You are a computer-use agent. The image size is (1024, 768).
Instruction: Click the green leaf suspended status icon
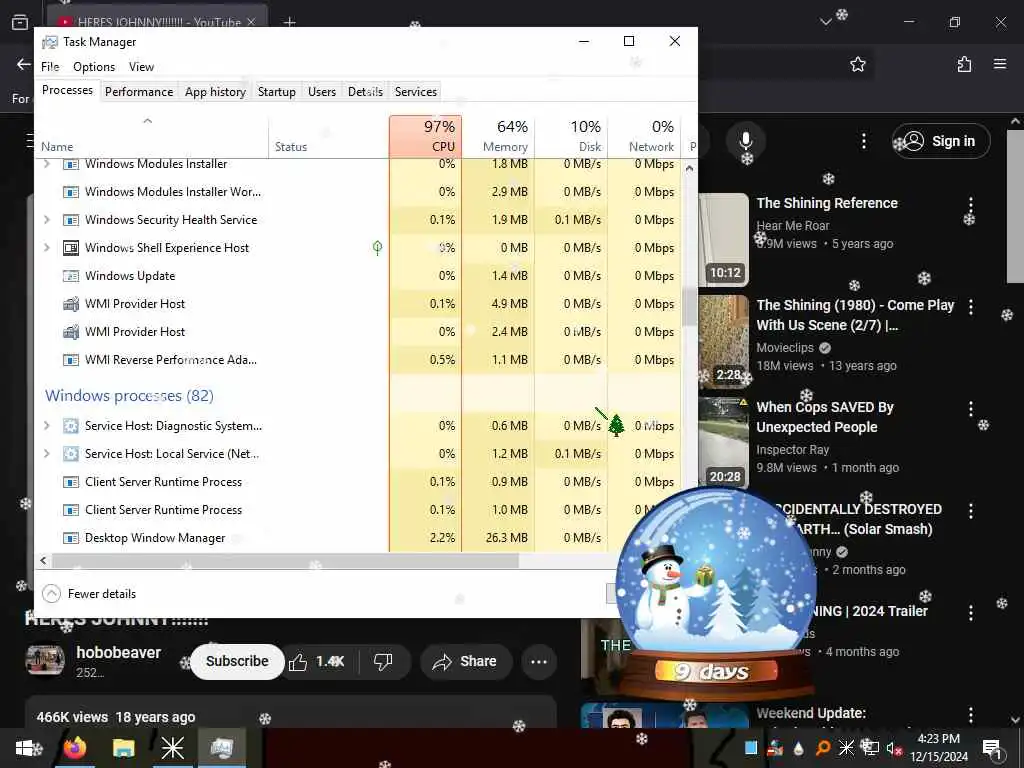(377, 248)
